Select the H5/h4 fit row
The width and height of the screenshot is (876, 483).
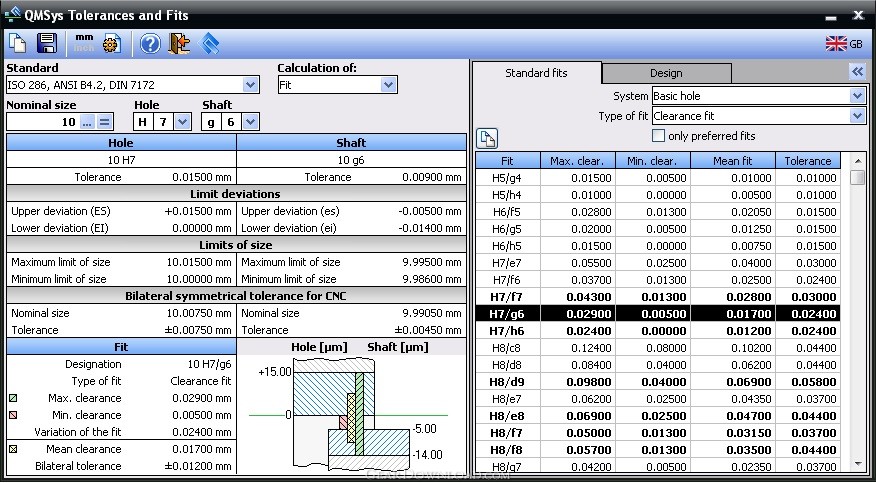coord(658,195)
